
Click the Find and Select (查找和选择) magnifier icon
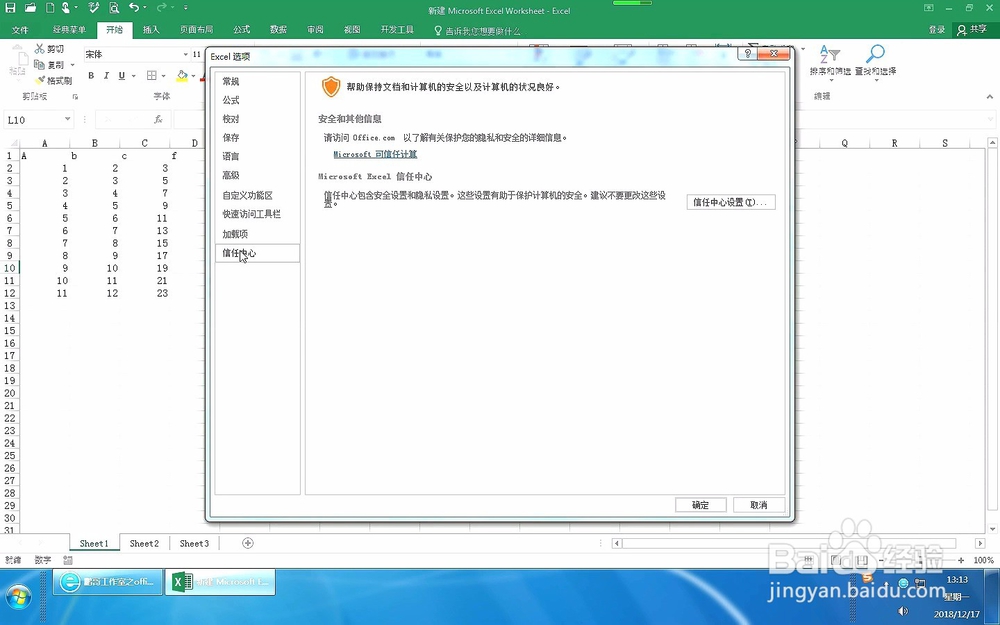click(x=875, y=54)
